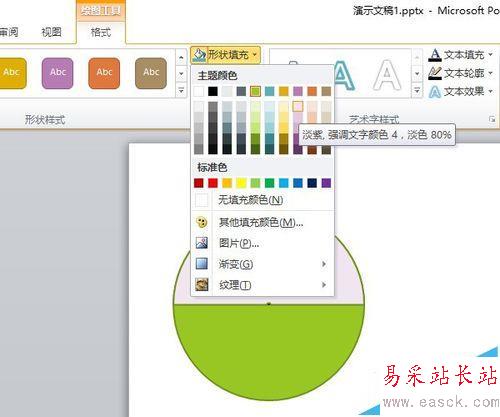Click the Drawing Tools (绘图工具) contextual tab header
Screen dimensions: 500x417
click(x=101, y=11)
